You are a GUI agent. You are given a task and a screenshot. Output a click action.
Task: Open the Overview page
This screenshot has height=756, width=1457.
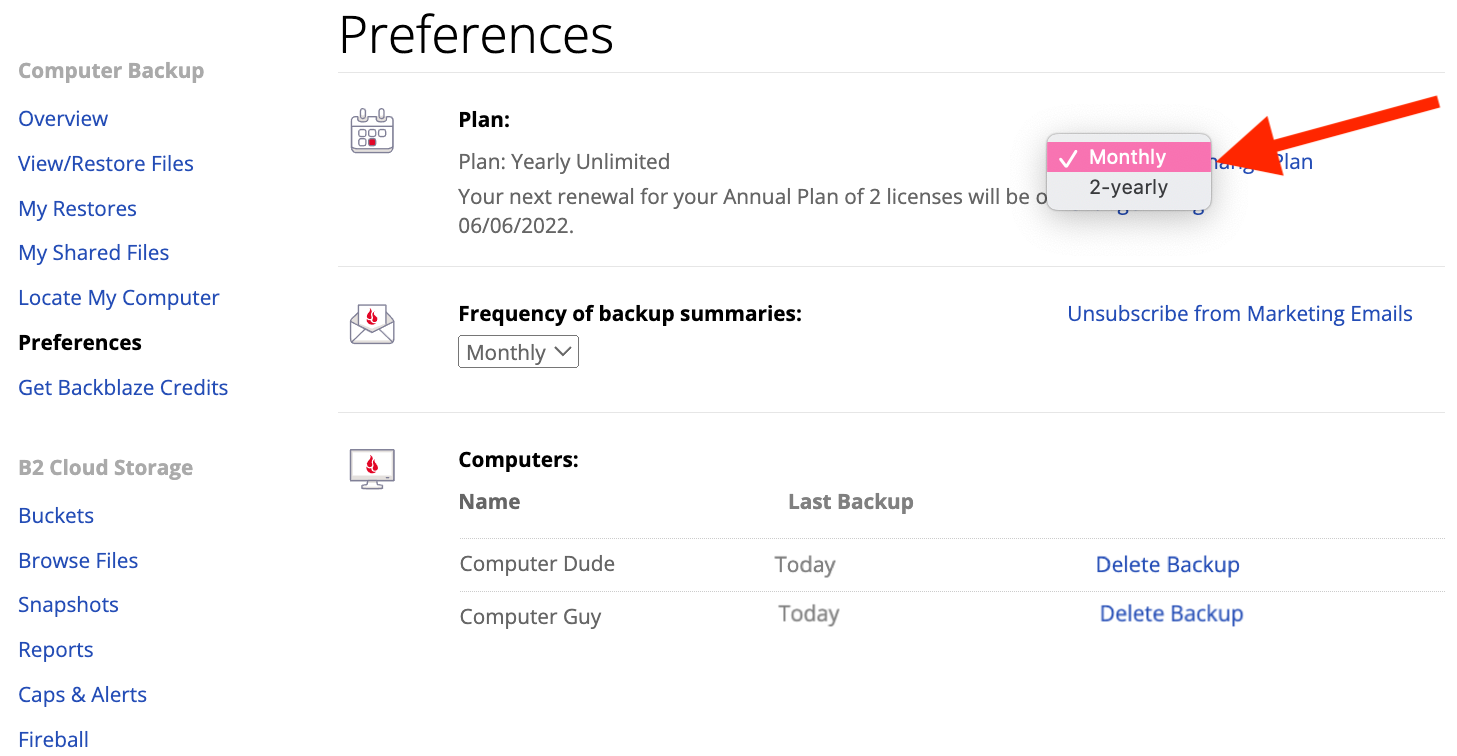63,119
